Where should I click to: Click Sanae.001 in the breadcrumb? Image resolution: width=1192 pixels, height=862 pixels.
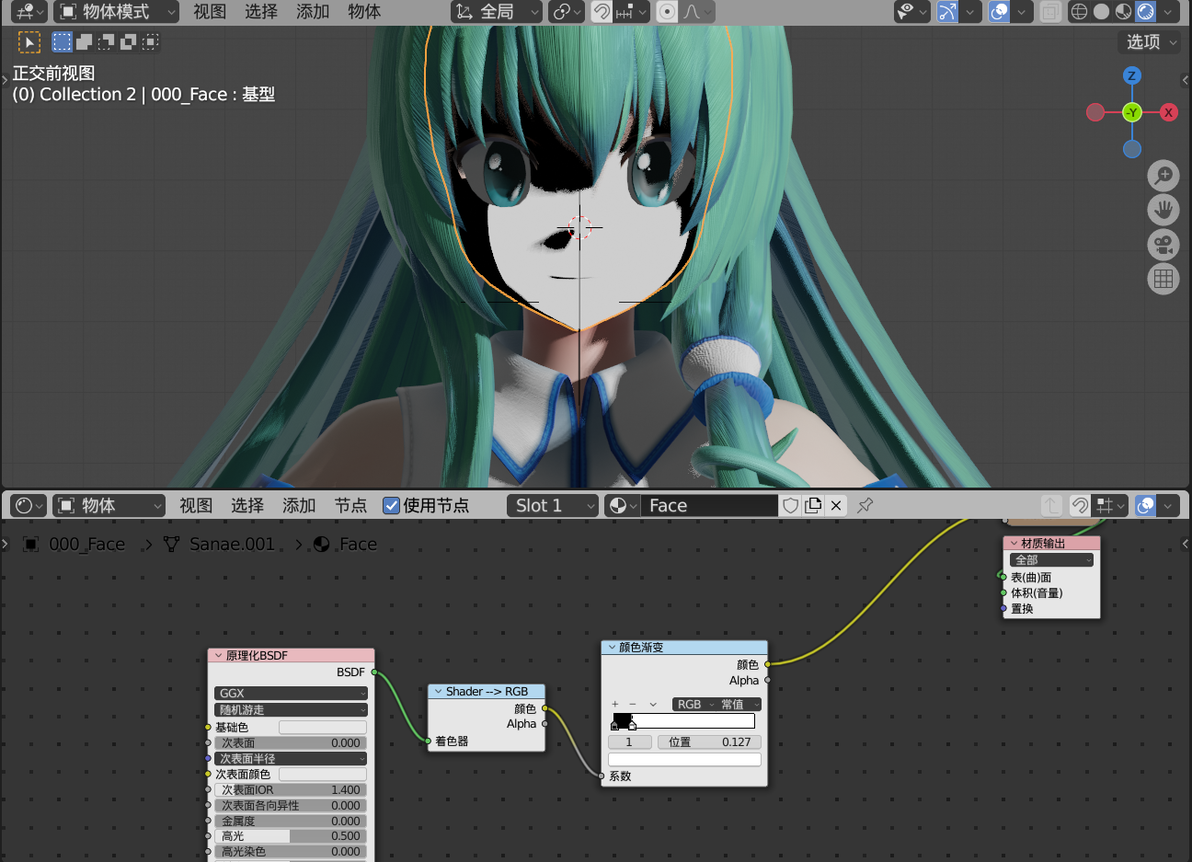click(232, 544)
